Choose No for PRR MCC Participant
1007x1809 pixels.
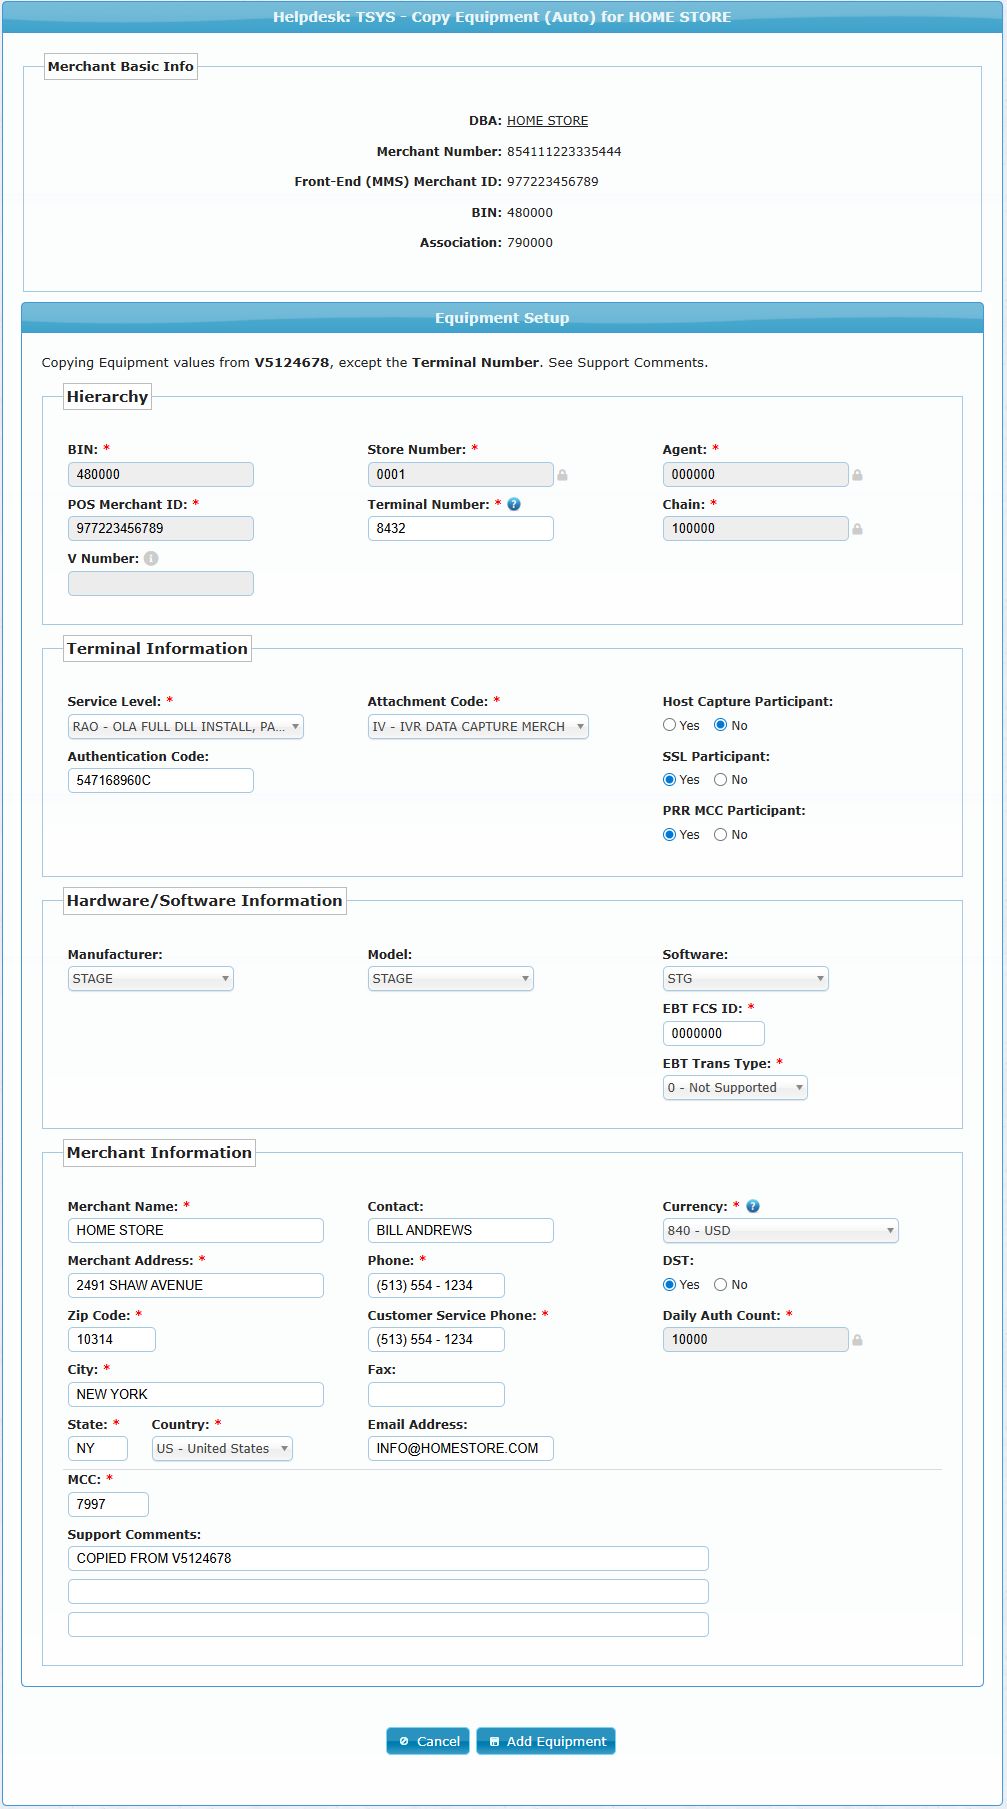tap(720, 835)
